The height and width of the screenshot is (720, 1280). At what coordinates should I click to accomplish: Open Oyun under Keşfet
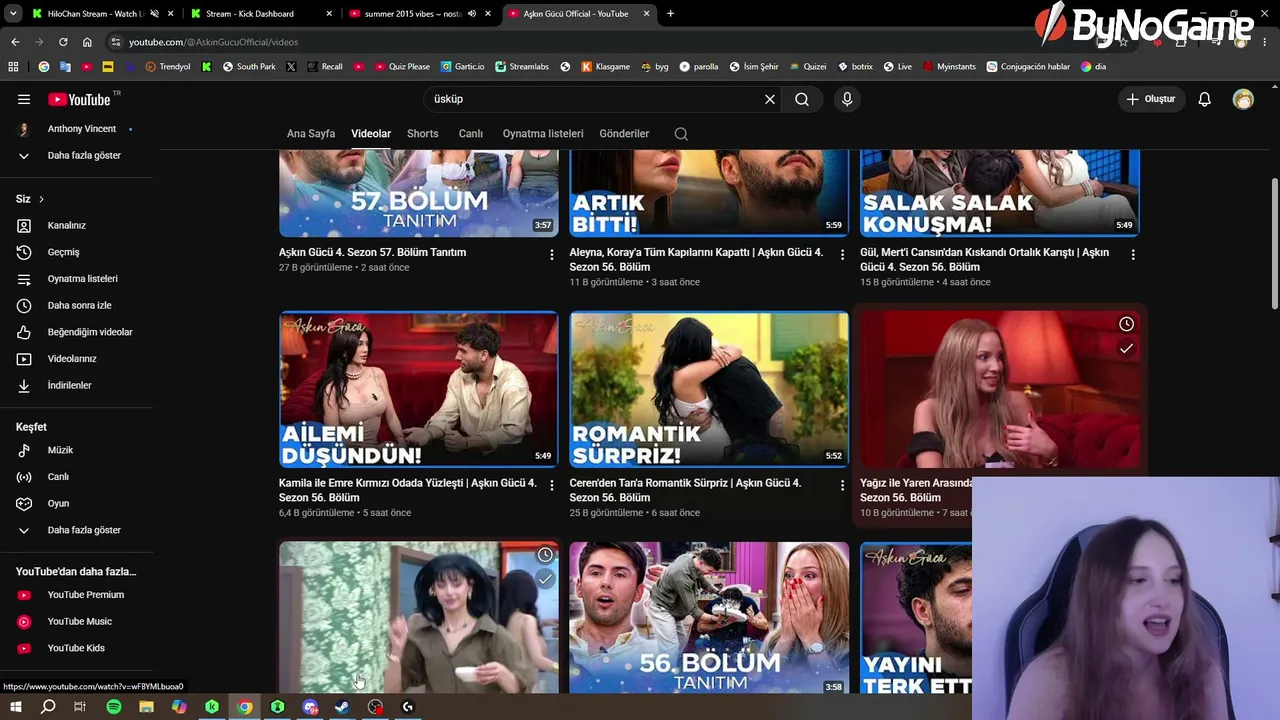click(78, 503)
